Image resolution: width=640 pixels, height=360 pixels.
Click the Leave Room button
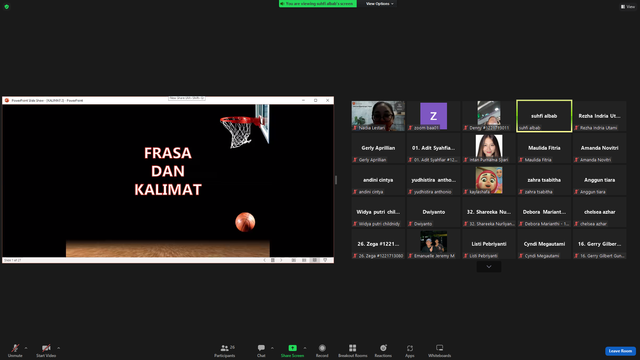620,351
